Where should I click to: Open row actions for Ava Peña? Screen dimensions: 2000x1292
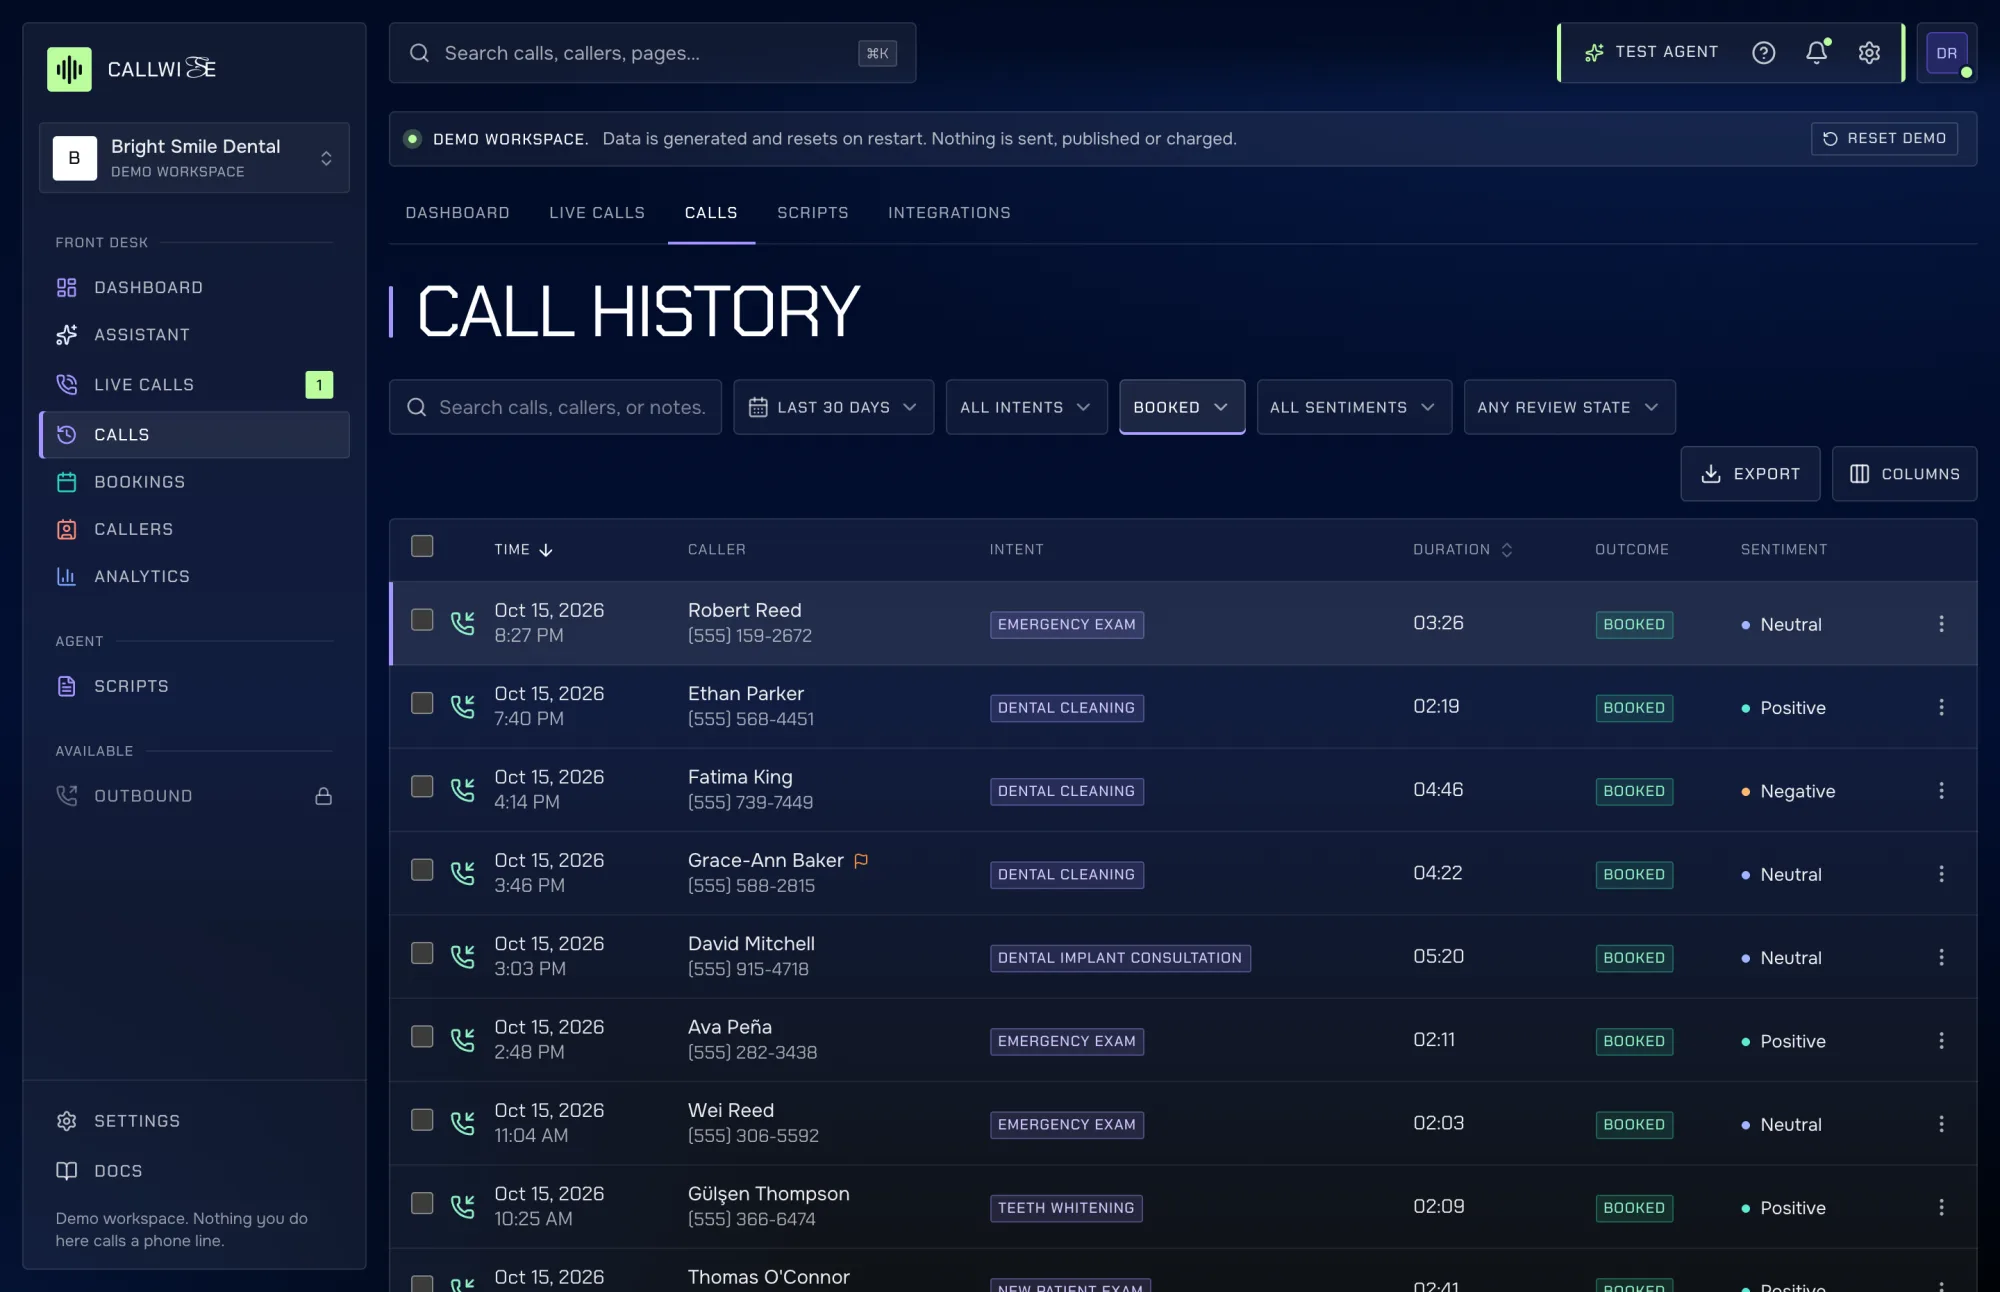(x=1941, y=1041)
